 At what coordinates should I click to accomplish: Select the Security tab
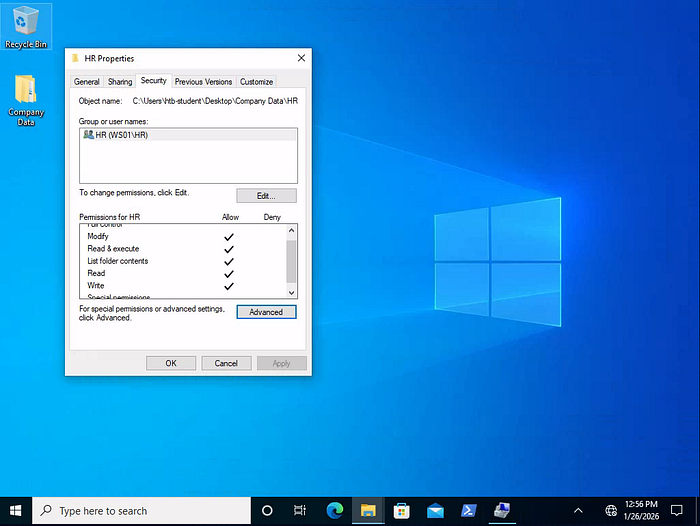pos(154,81)
